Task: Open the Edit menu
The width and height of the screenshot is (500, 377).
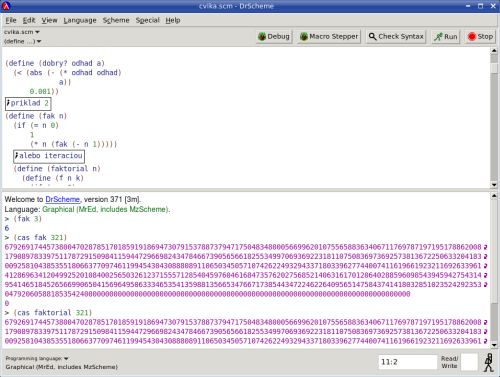Action: pos(29,20)
